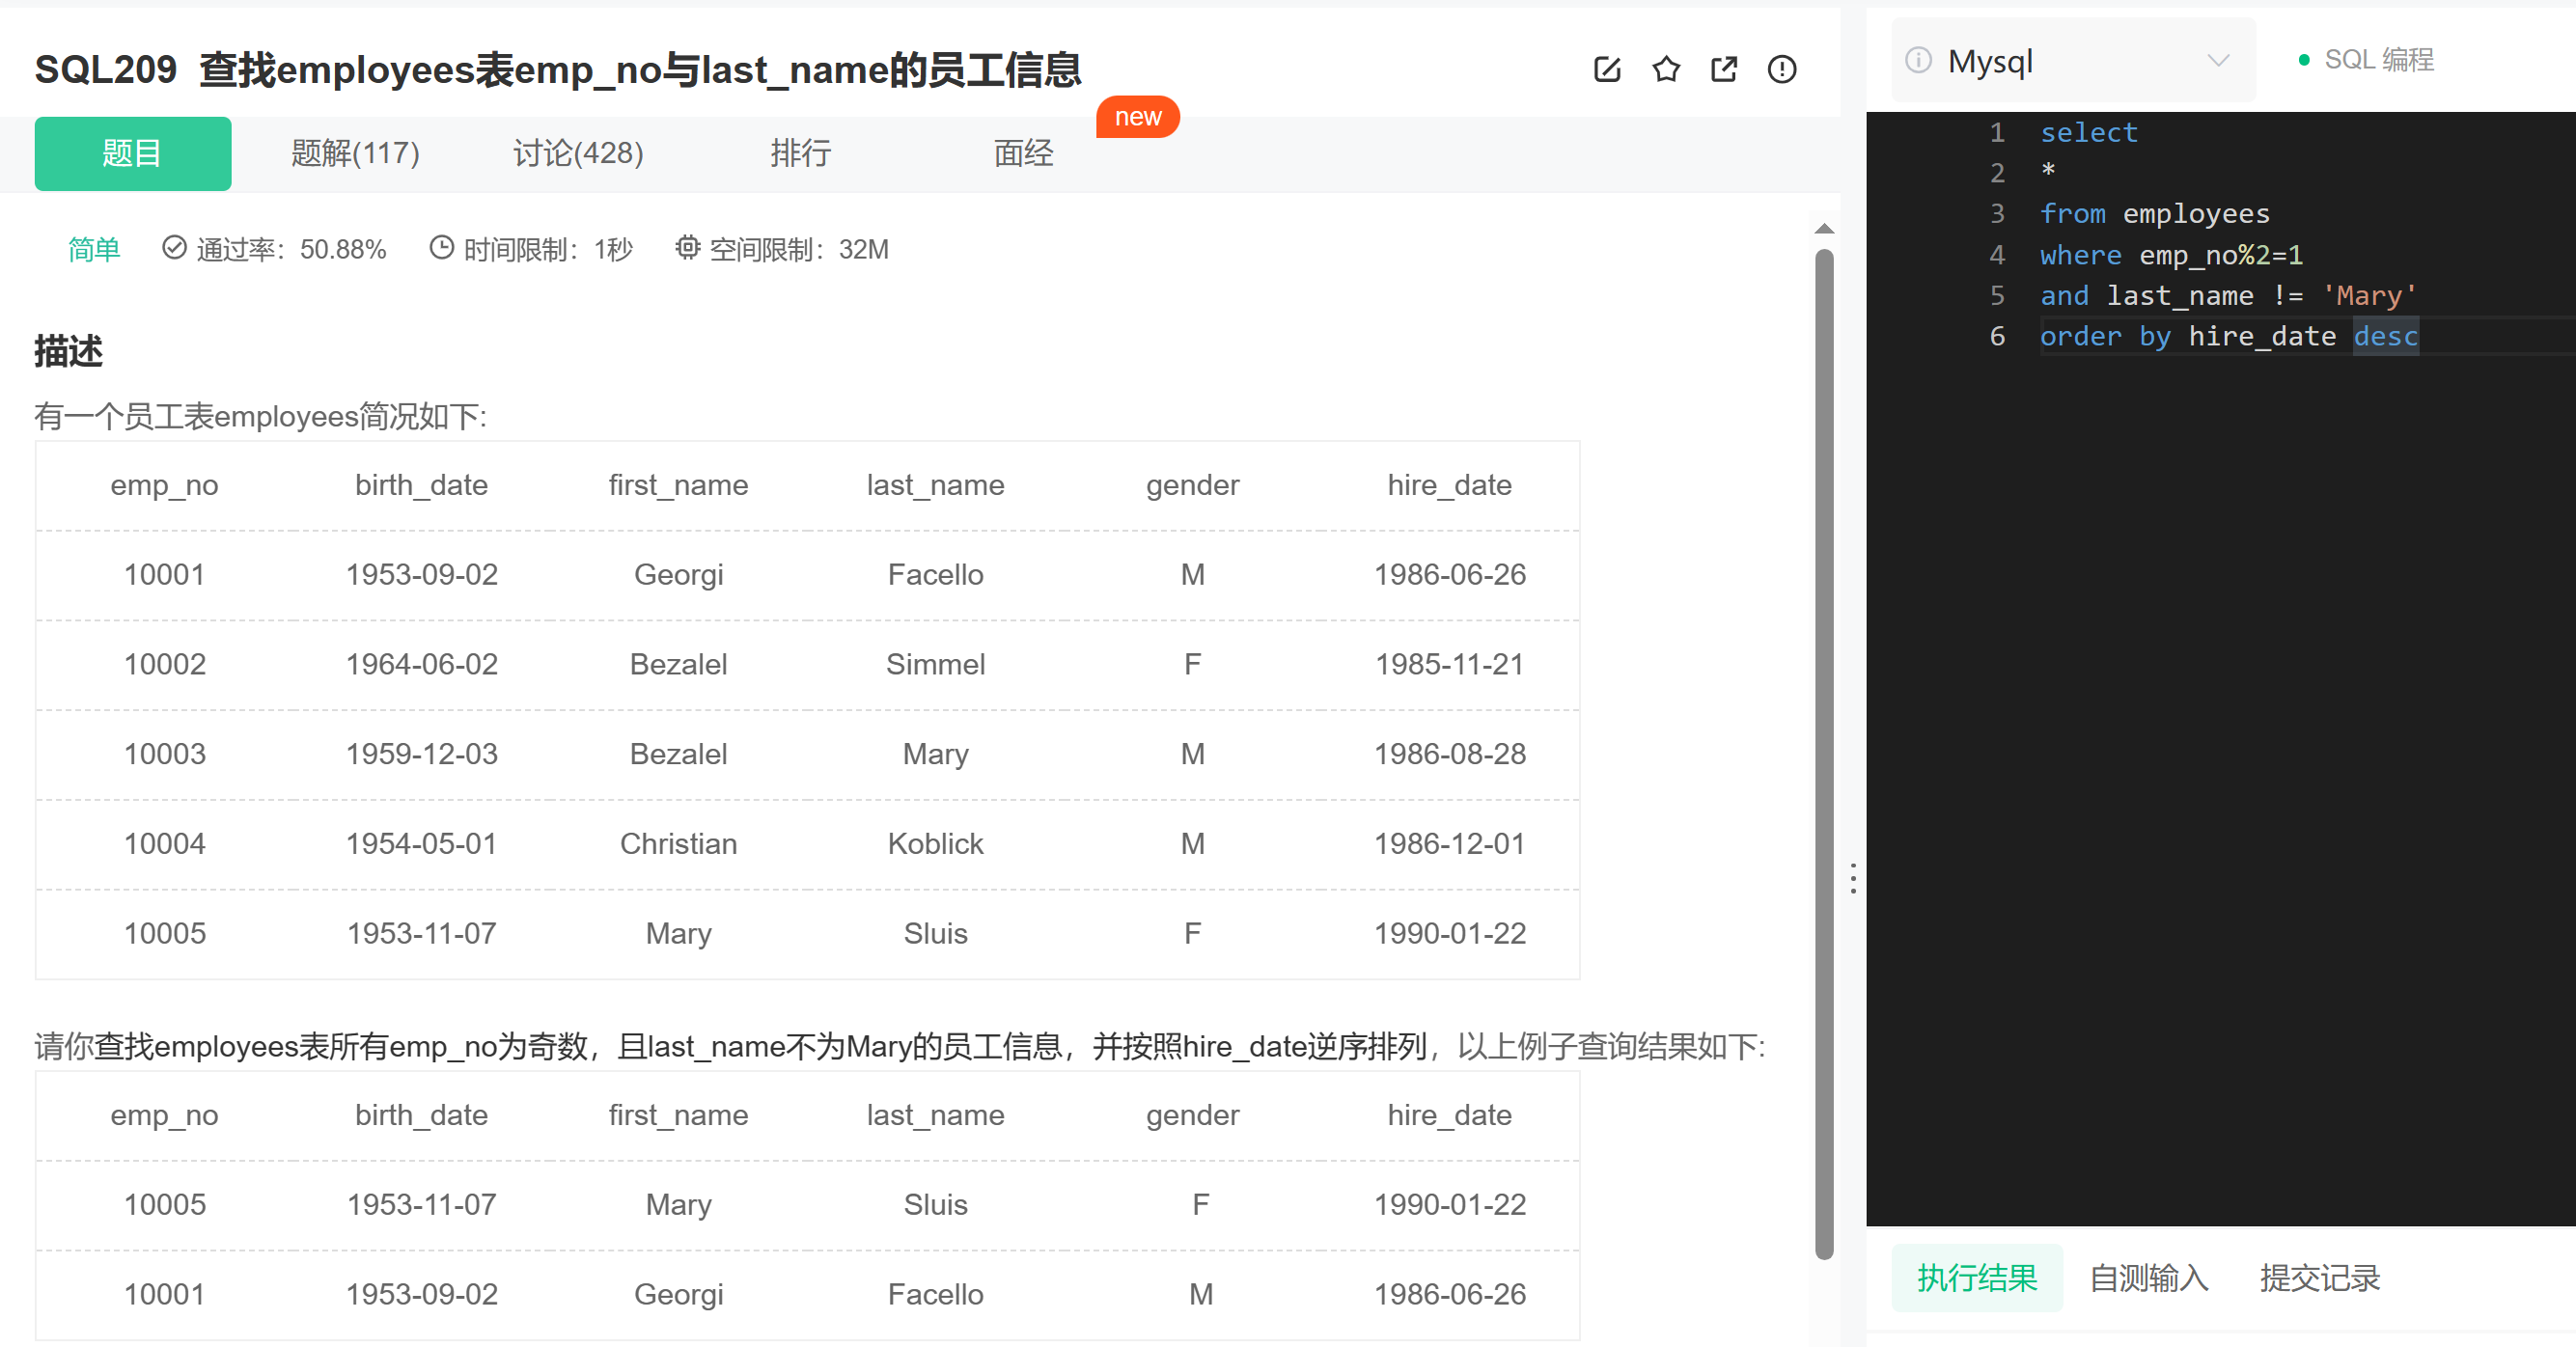Open the 面经 tab
The height and width of the screenshot is (1347, 2576).
click(x=1023, y=153)
